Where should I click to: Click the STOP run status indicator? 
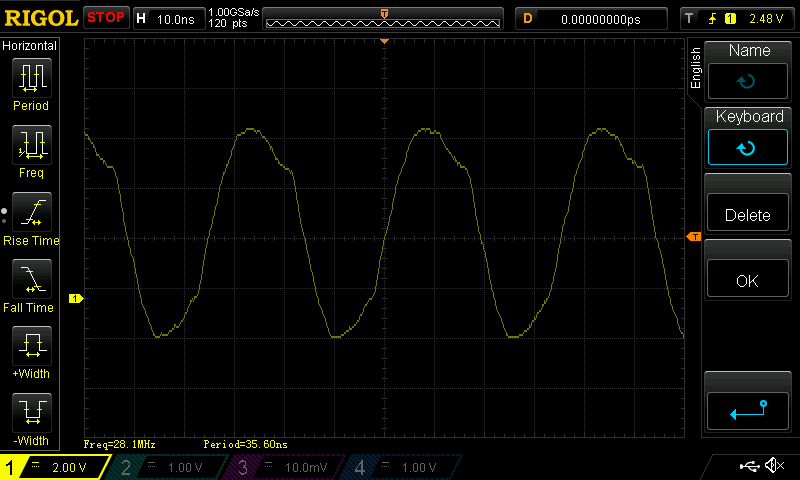(106, 18)
